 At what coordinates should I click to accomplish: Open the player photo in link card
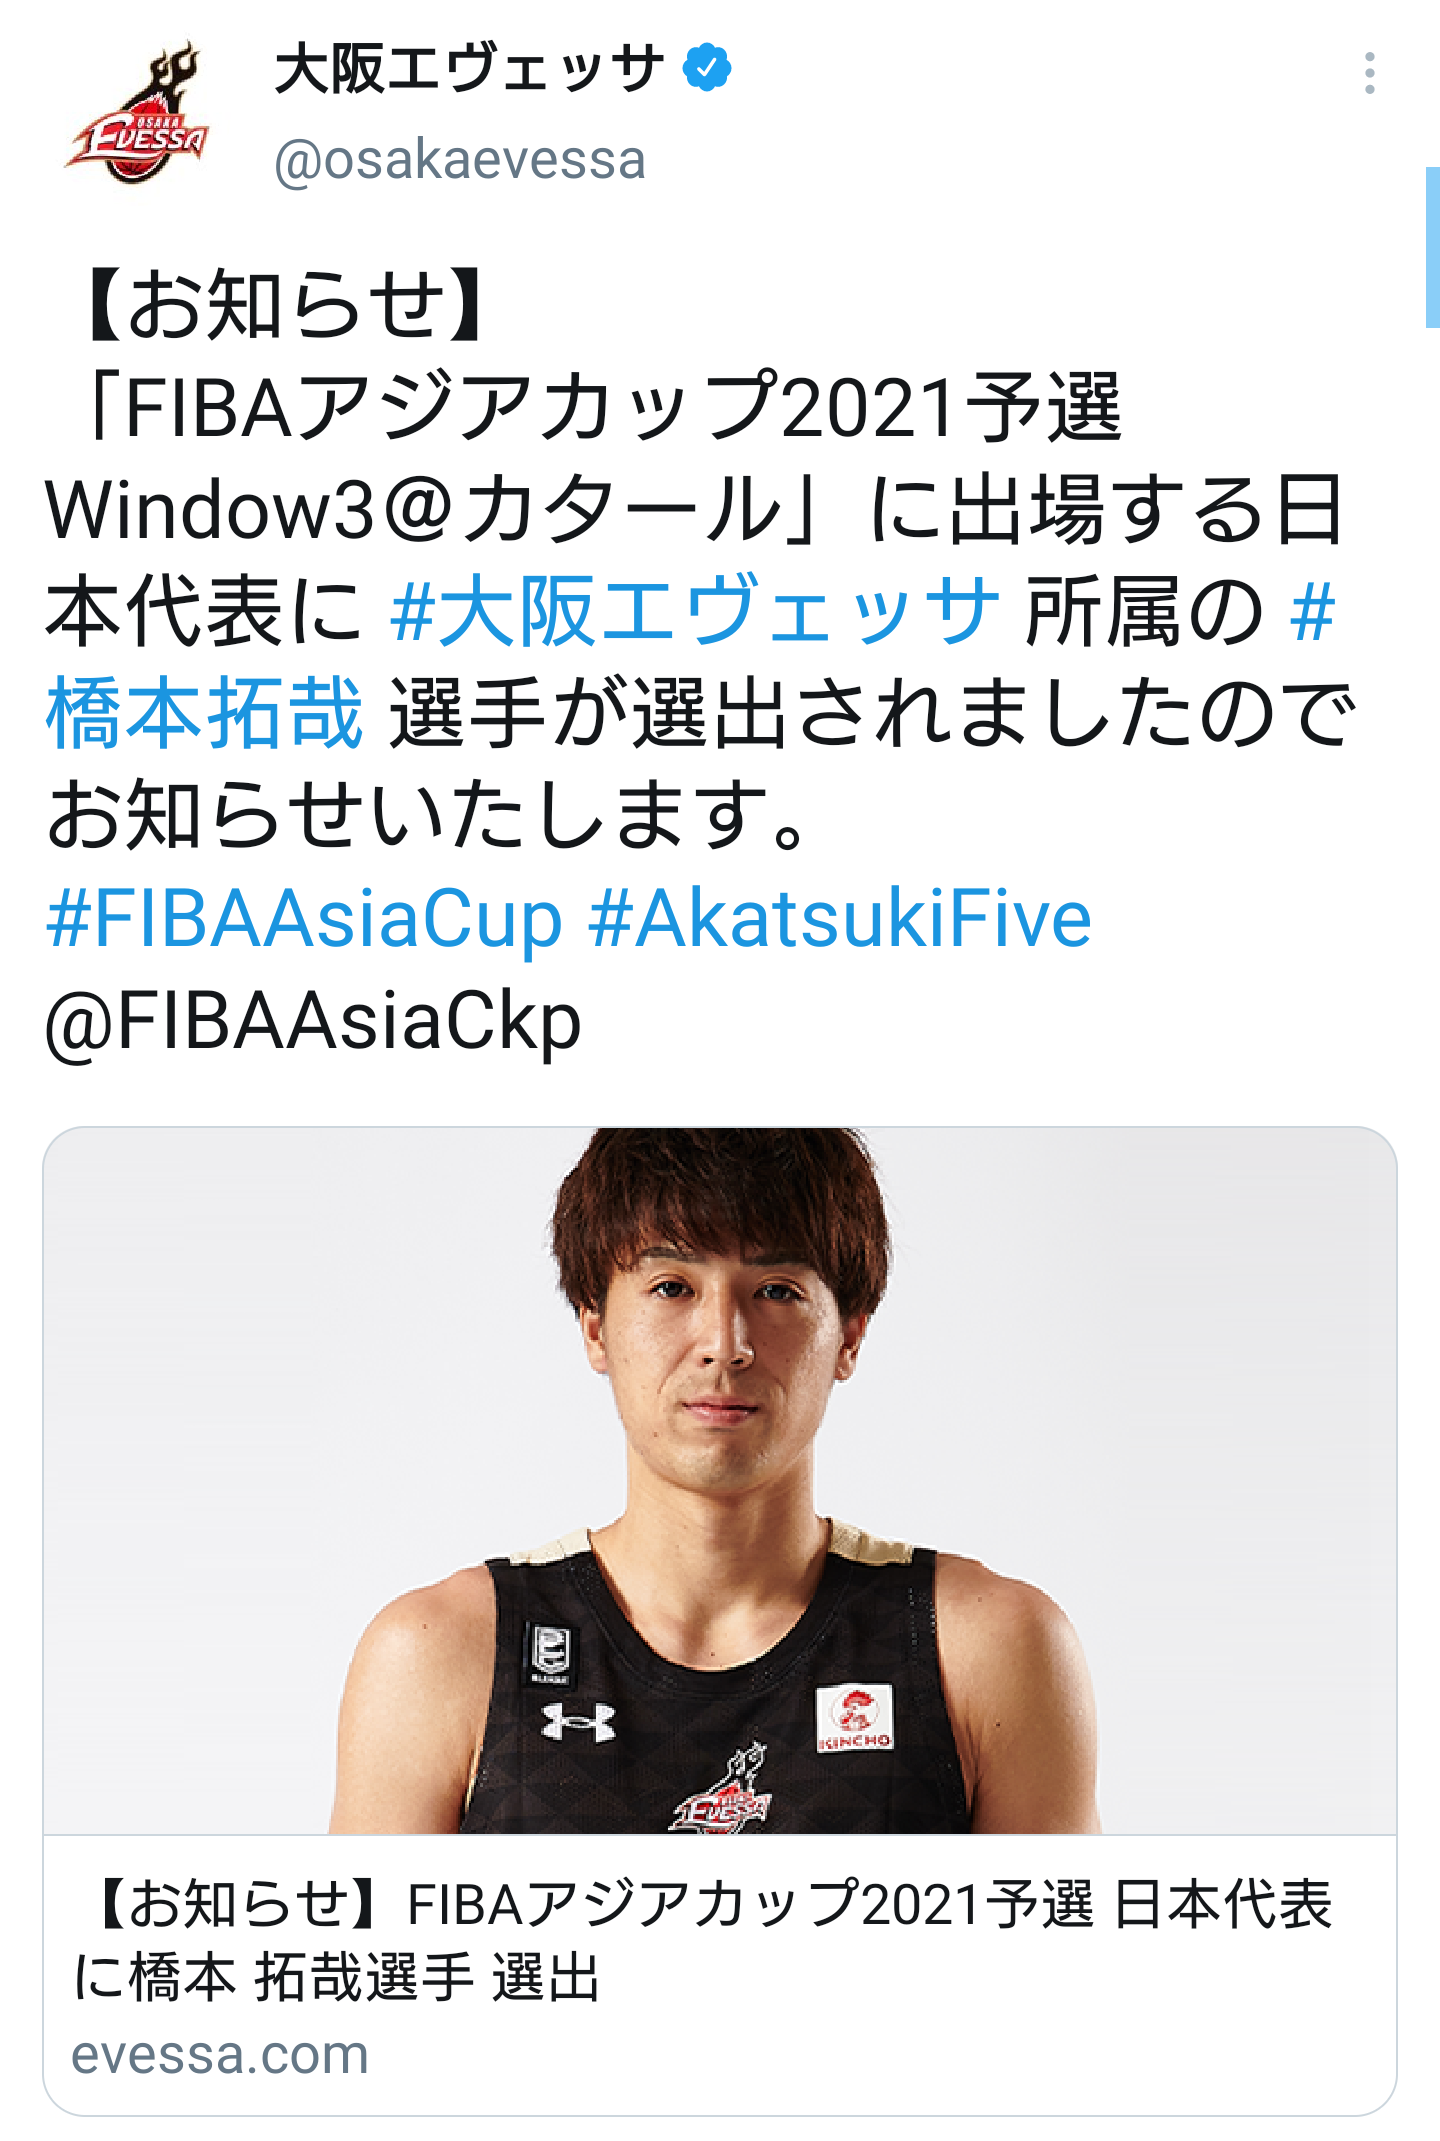point(720,1481)
